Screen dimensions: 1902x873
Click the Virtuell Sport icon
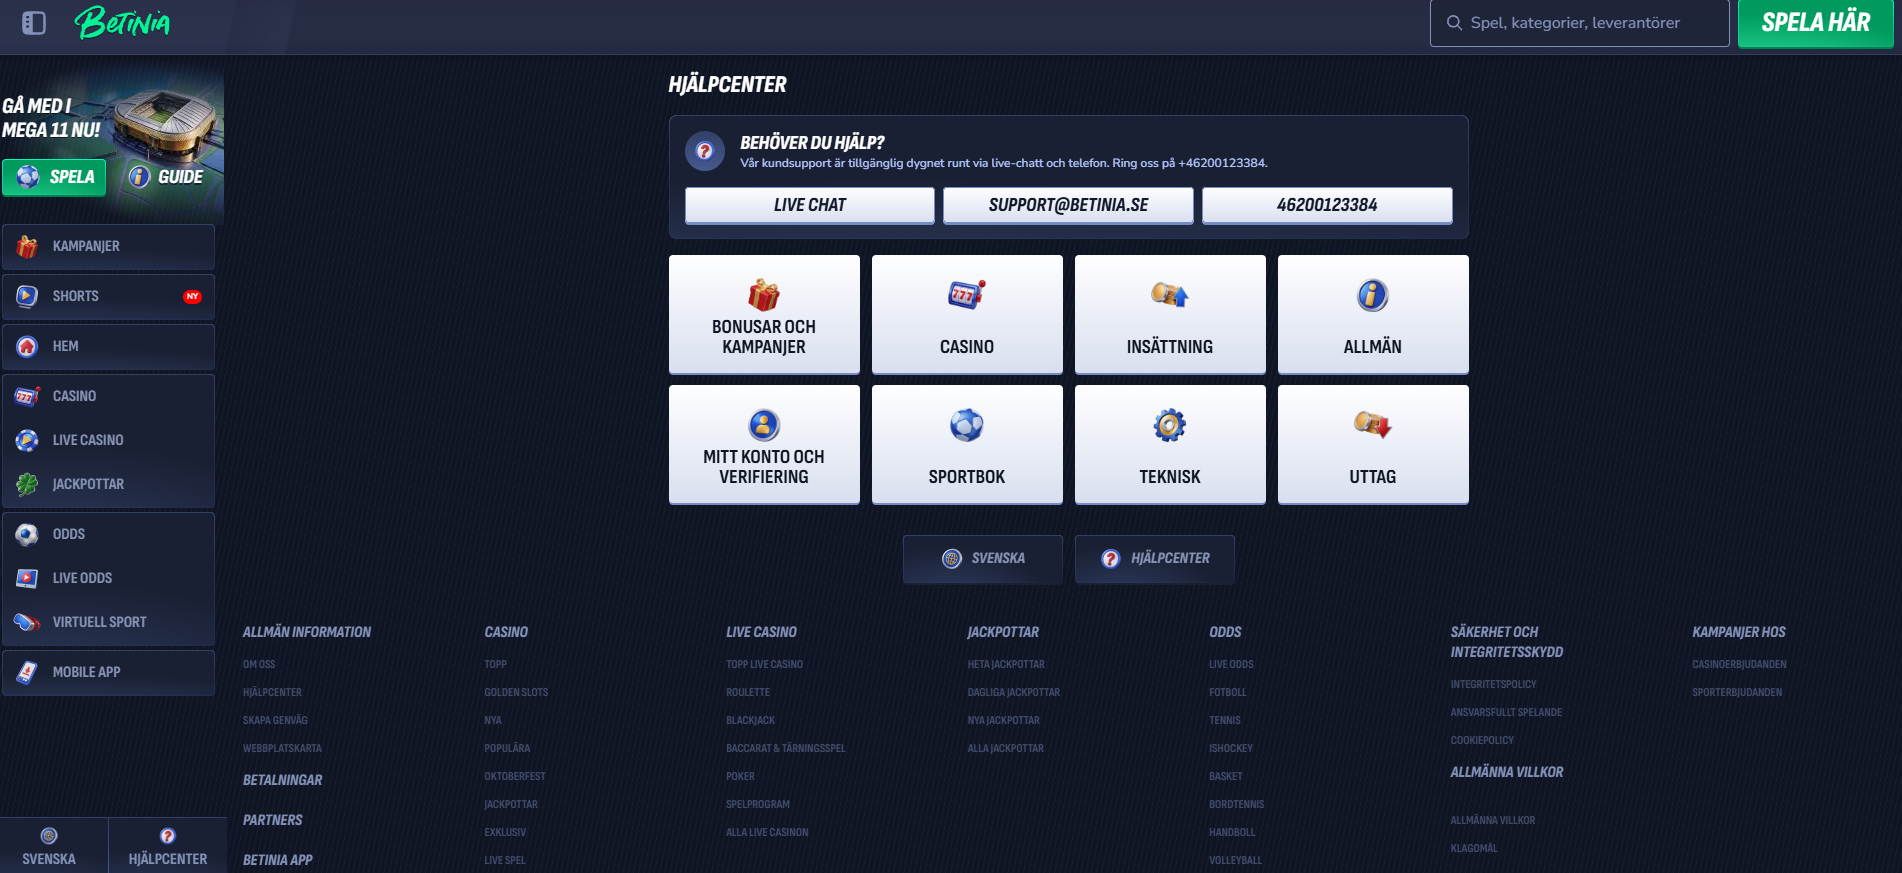click(27, 623)
